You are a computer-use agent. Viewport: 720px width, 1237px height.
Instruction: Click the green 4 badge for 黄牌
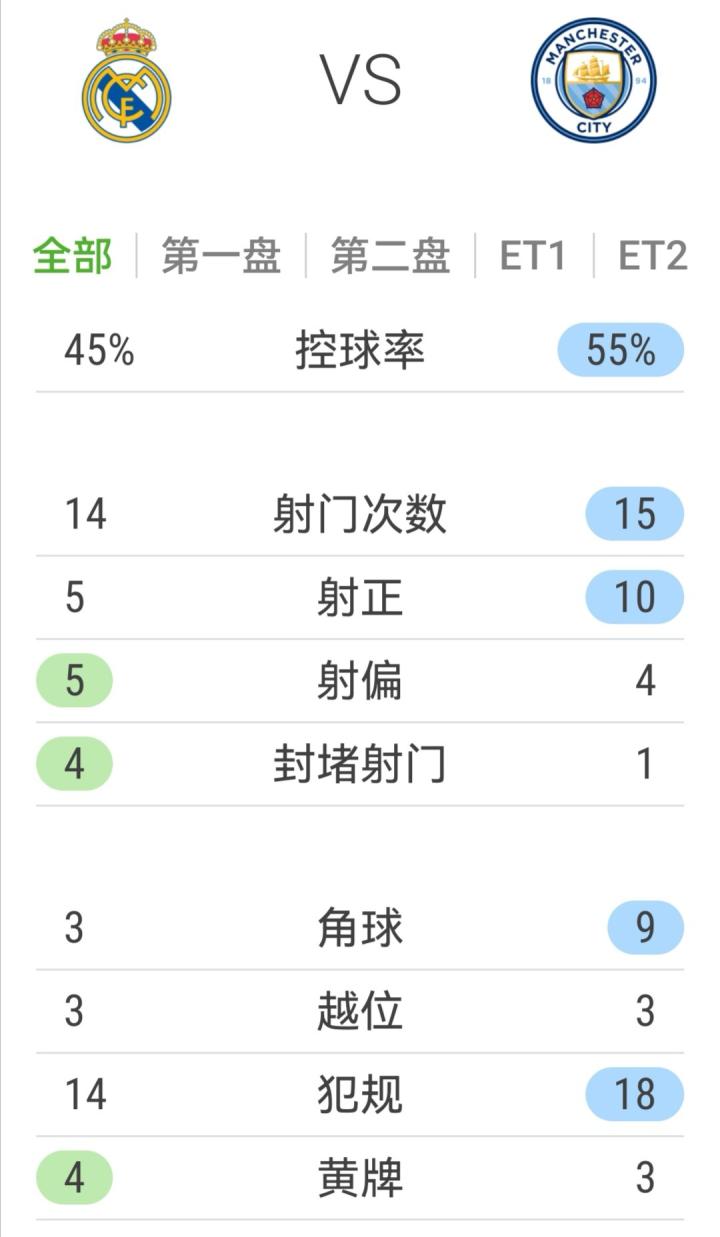coord(75,1177)
